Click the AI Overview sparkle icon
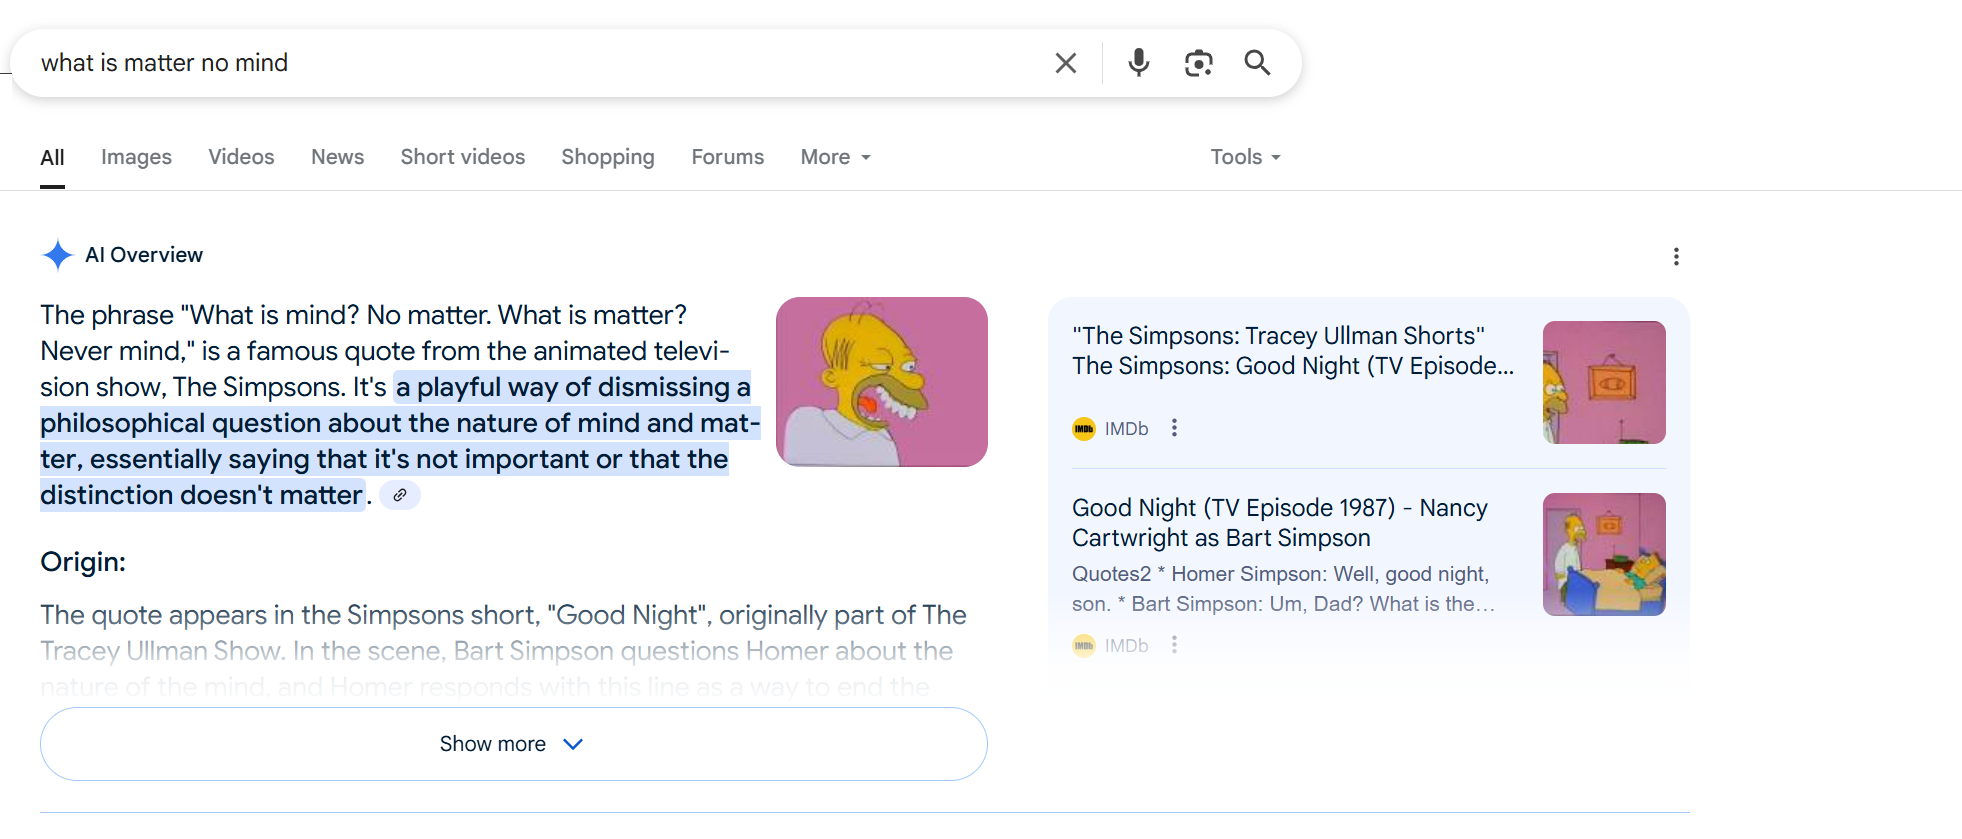 coord(58,255)
